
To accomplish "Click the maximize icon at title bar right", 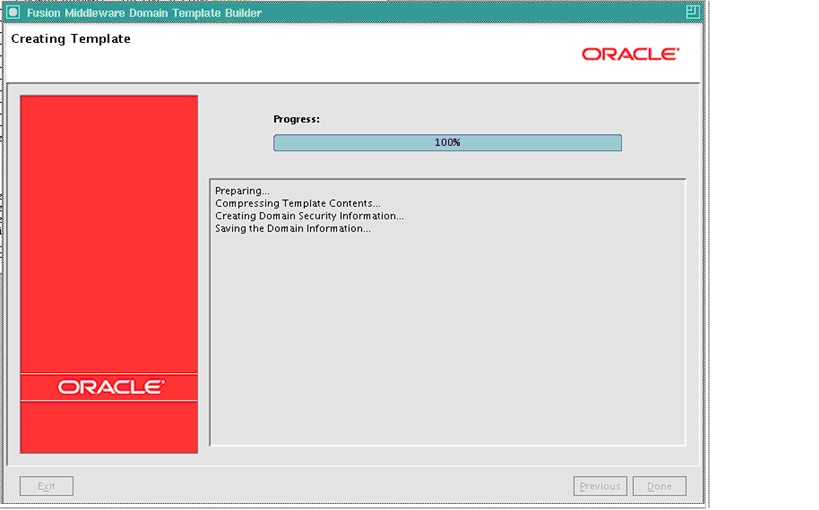I will coord(693,11).
